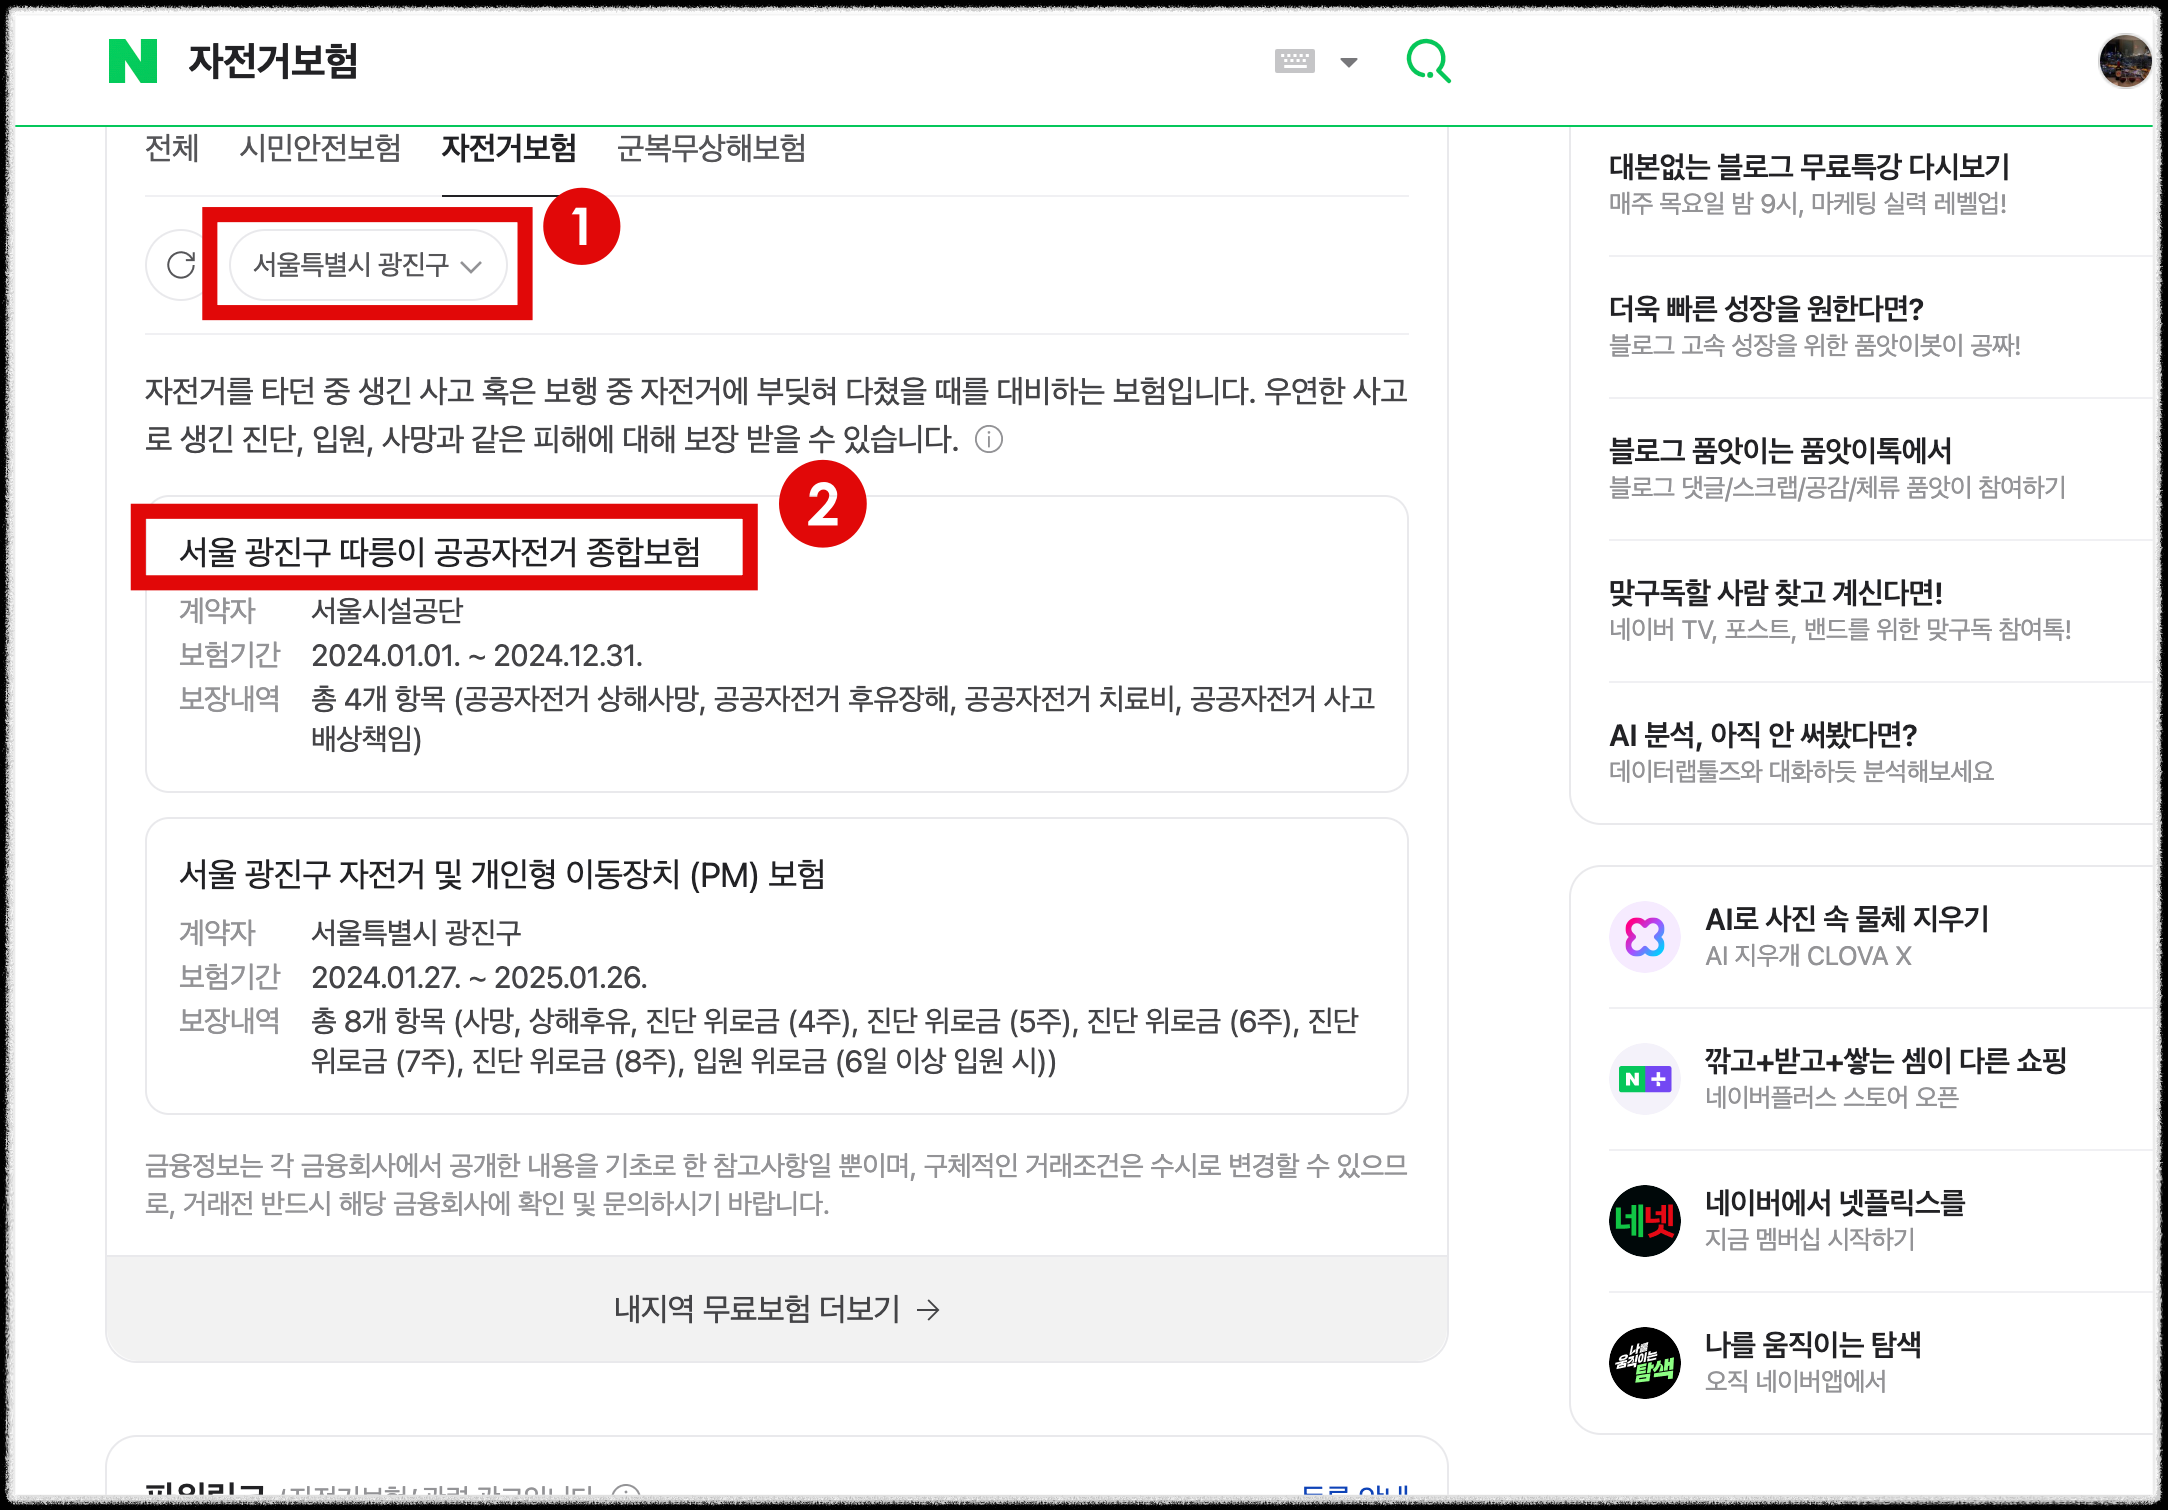Click the green Naver N logo
Image resolution: width=2168 pixels, height=1510 pixels.
(x=133, y=61)
